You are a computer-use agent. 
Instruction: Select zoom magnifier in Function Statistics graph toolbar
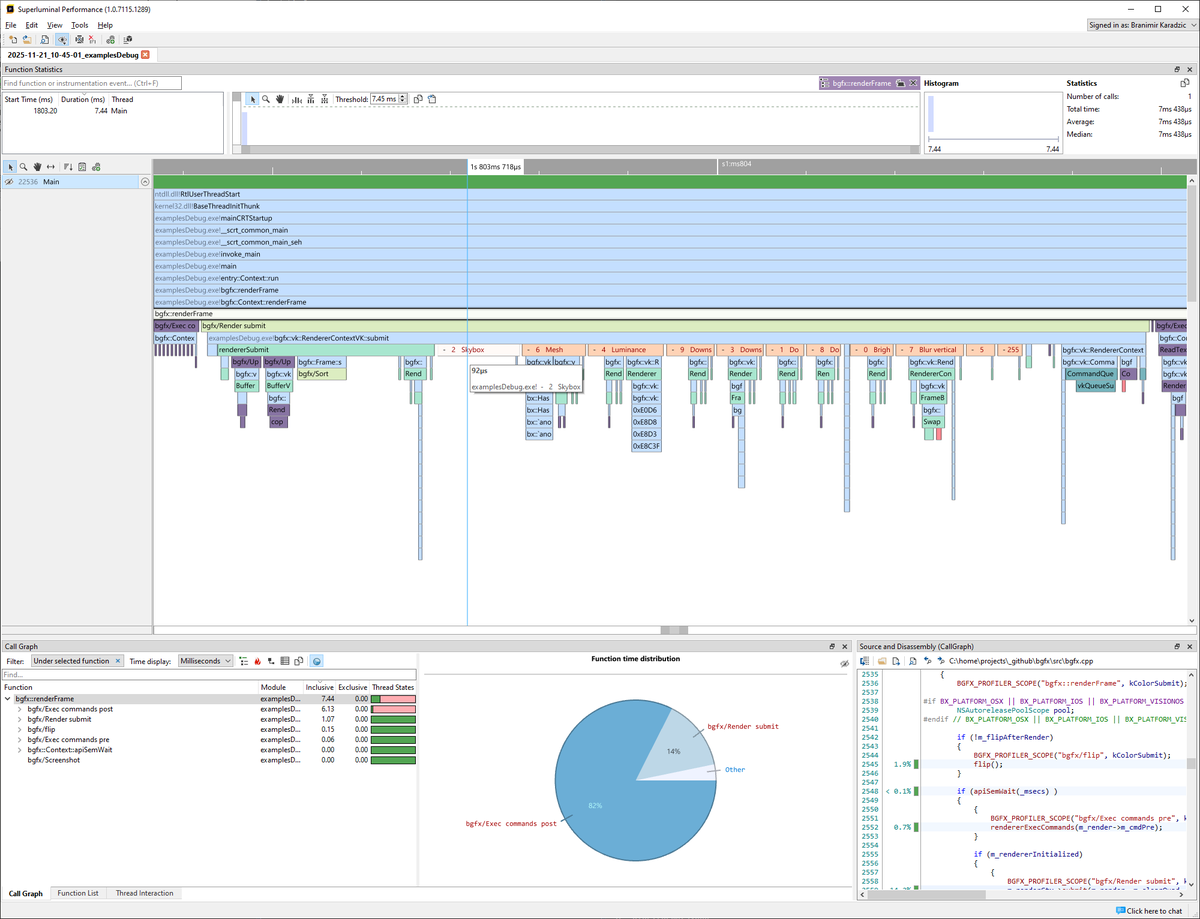[x=266, y=99]
